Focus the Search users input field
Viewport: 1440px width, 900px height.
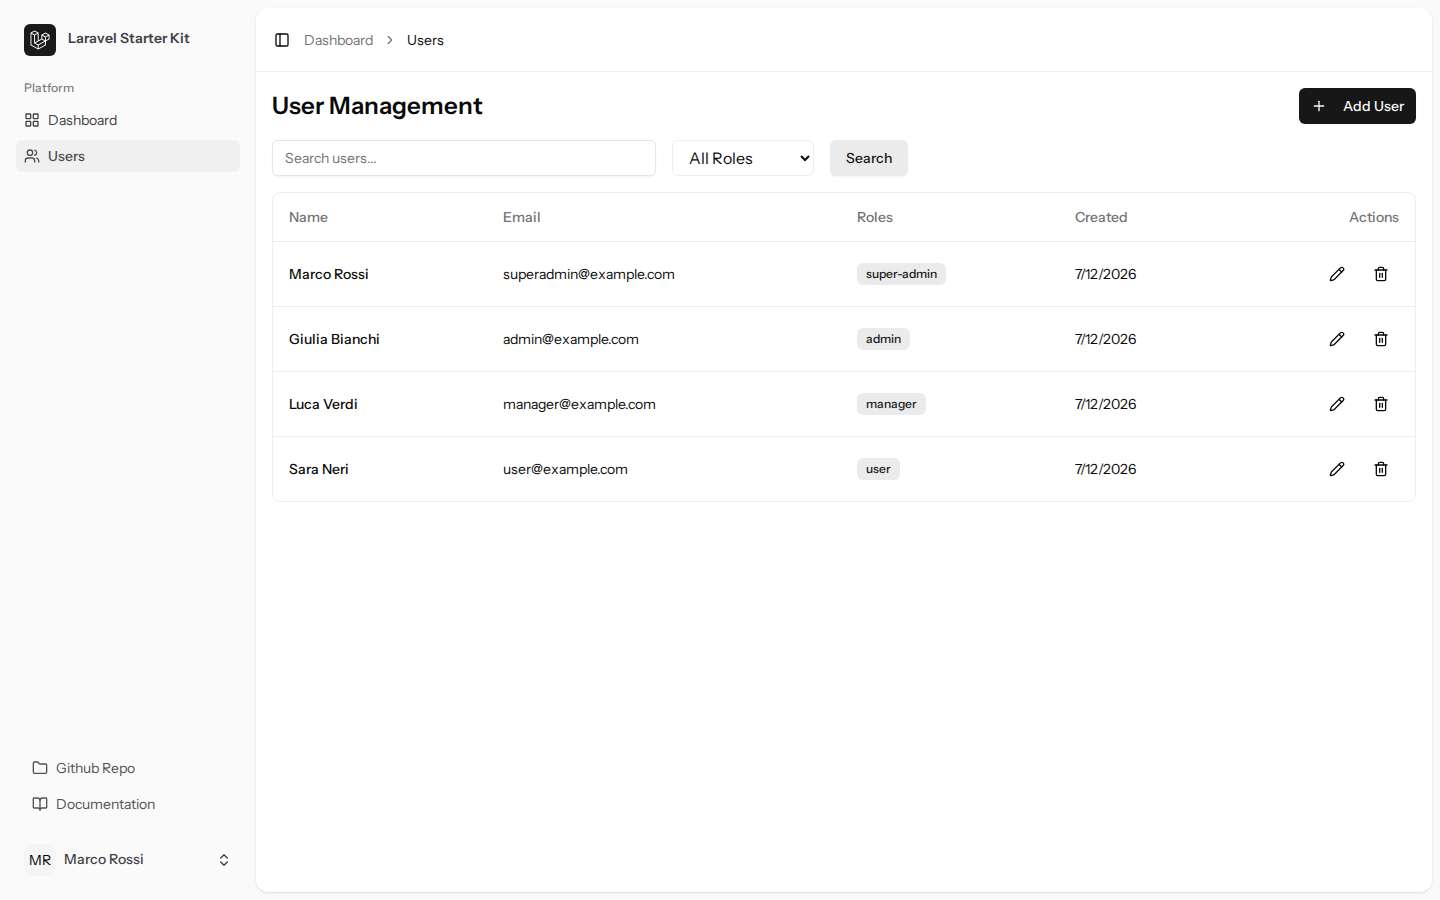pyautogui.click(x=464, y=158)
